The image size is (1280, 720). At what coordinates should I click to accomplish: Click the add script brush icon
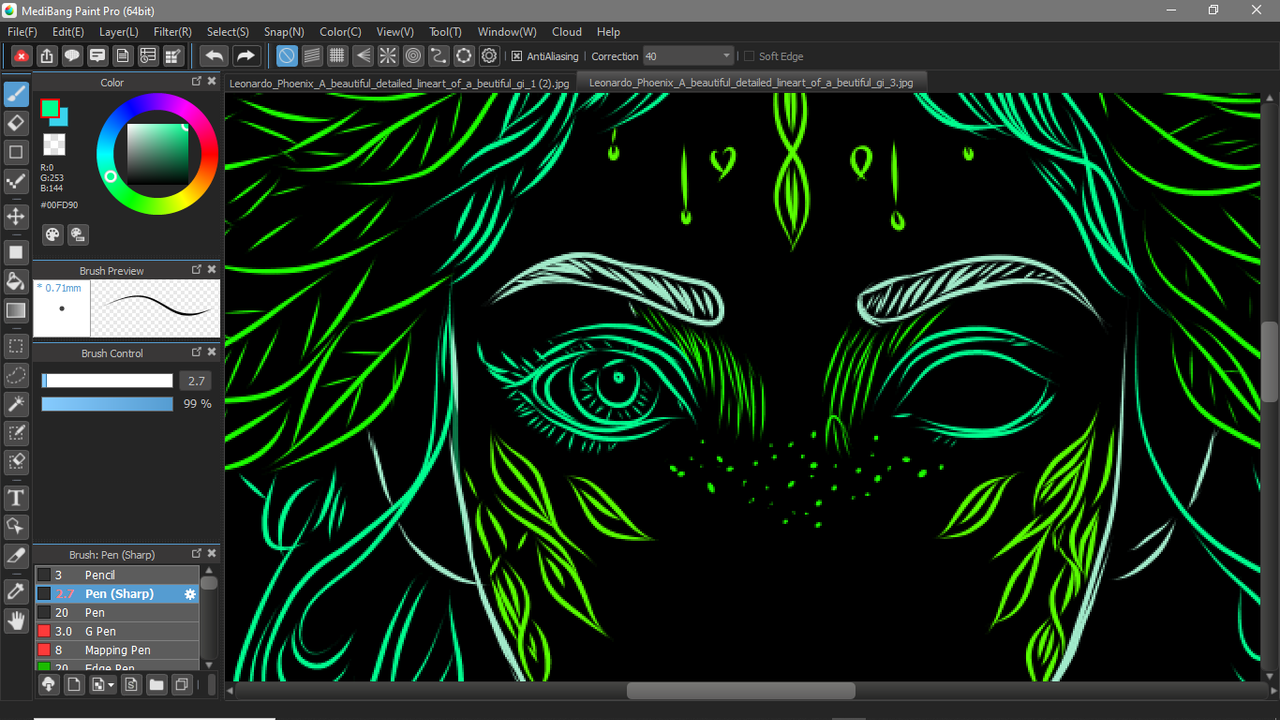(130, 685)
